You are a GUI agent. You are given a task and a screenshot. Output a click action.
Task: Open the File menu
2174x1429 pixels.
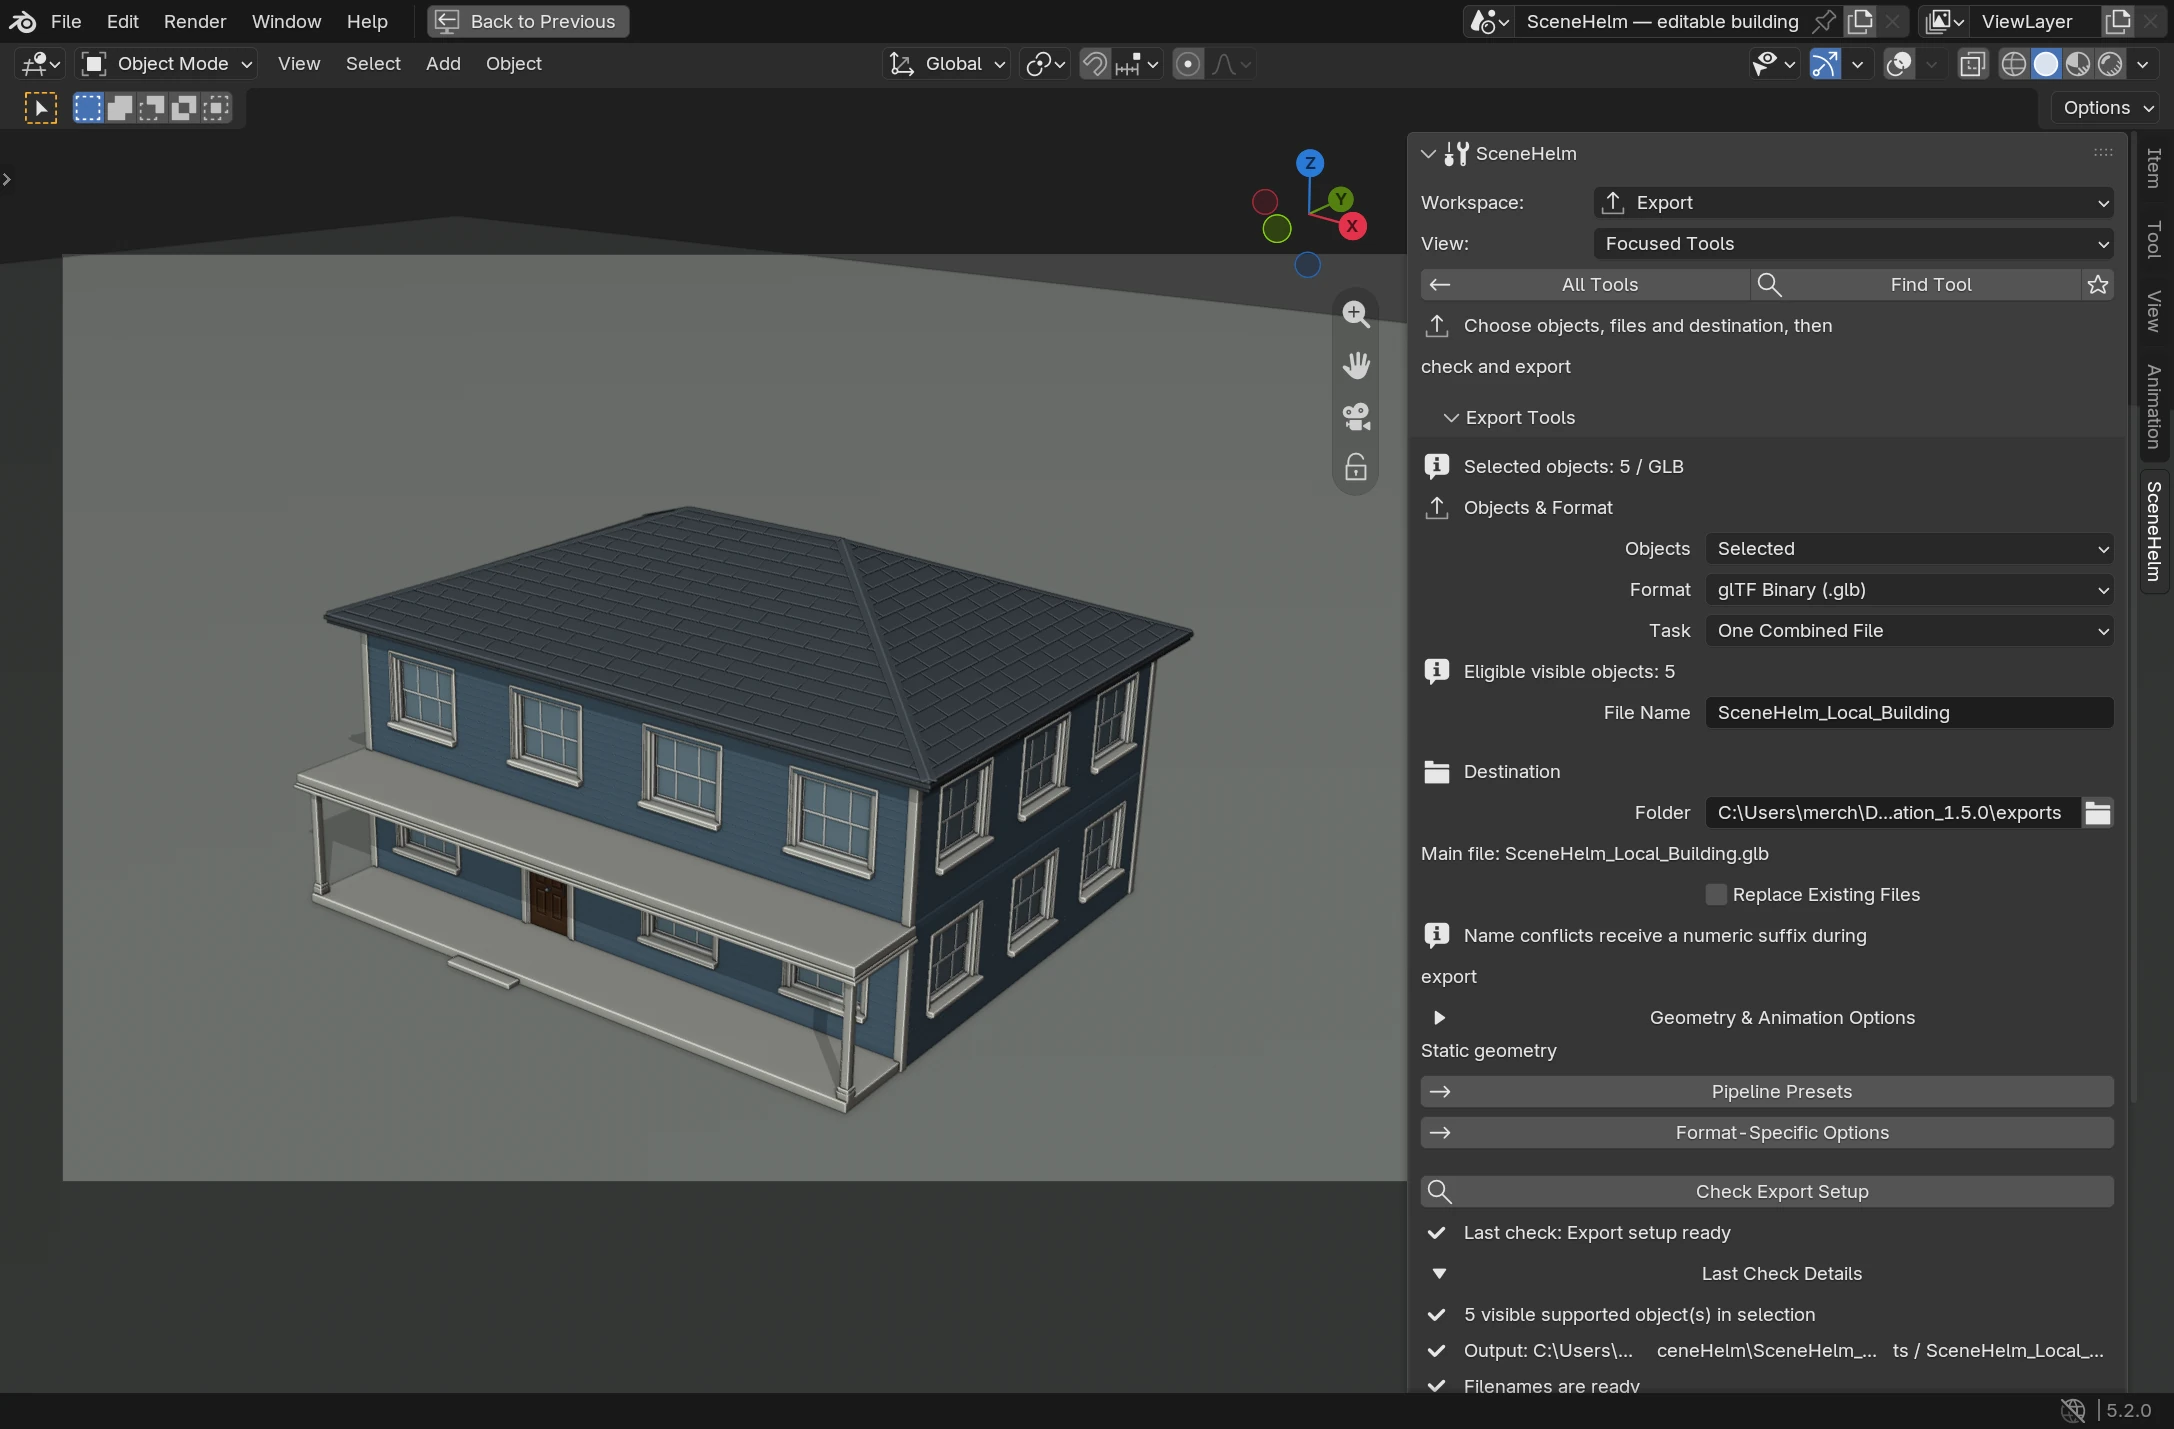66,21
